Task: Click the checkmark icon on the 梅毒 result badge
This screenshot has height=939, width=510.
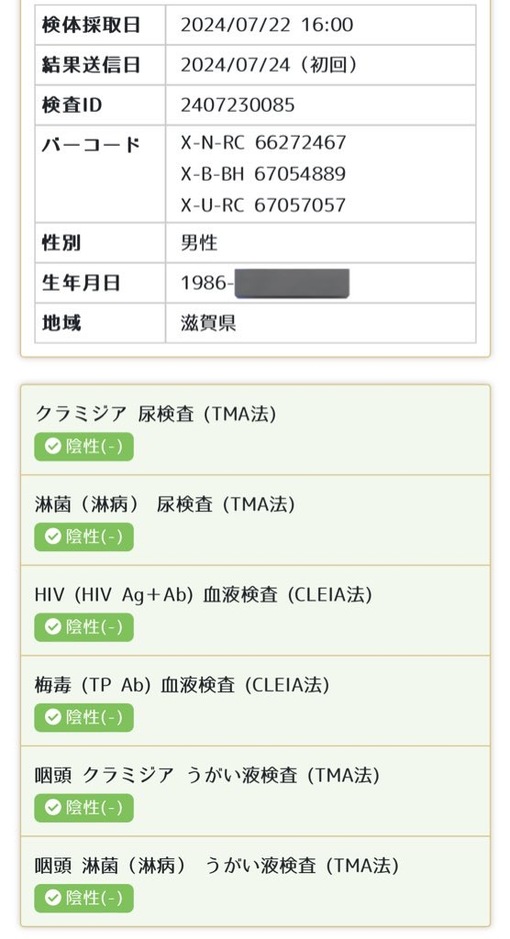Action: coord(53,717)
